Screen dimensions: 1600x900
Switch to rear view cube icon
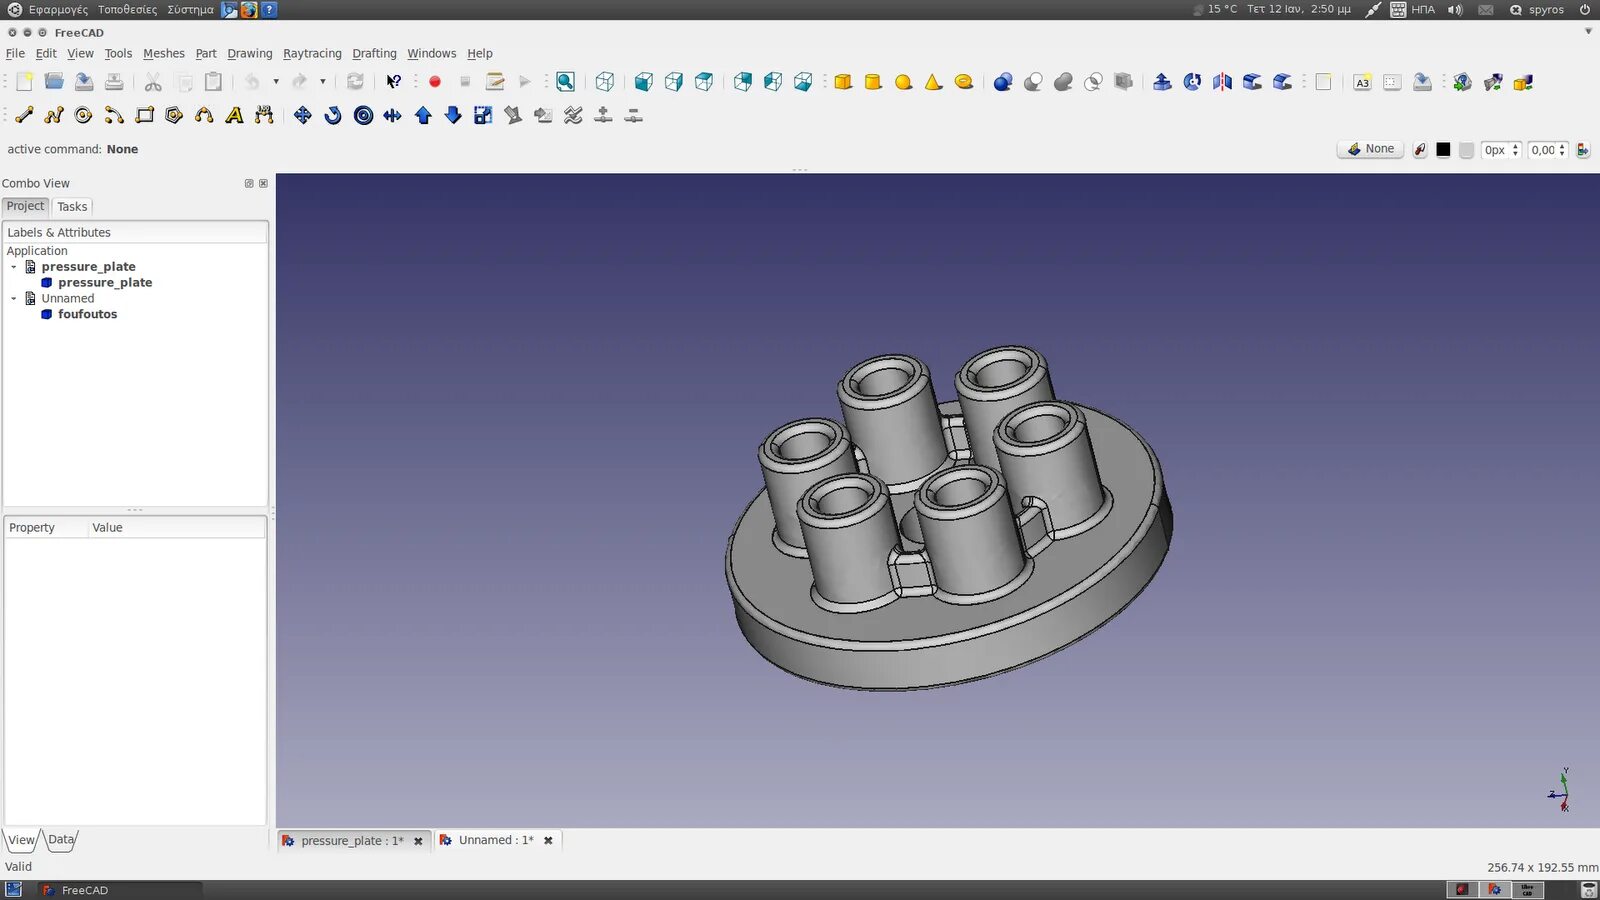[x=743, y=82]
